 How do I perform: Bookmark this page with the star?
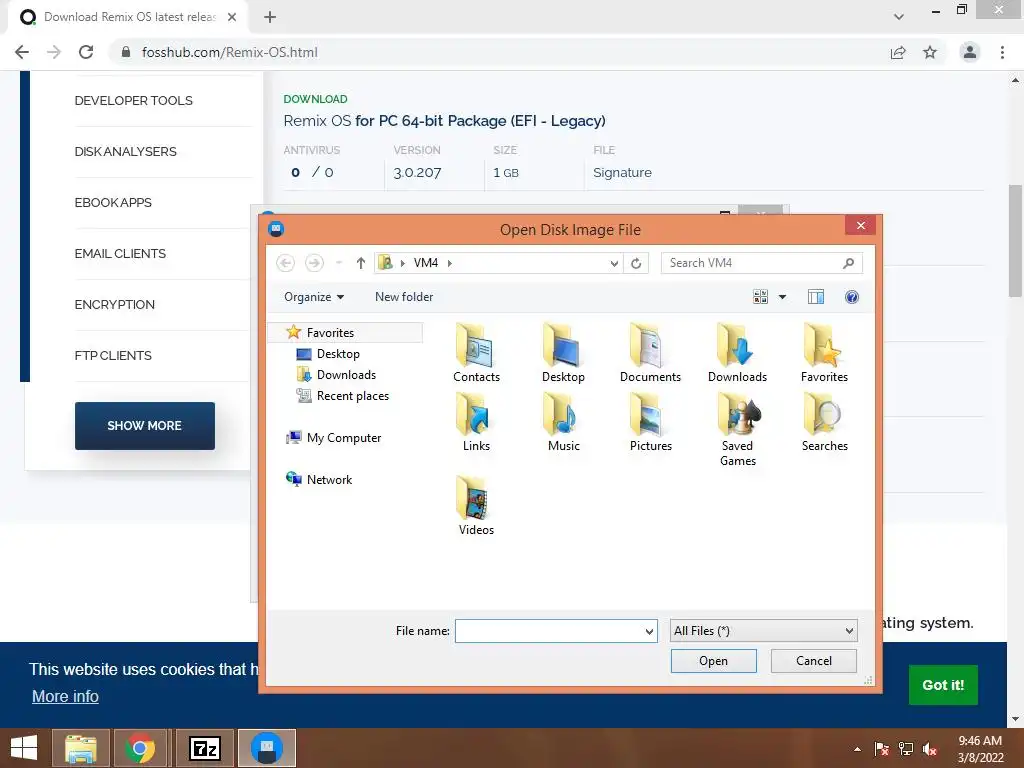[x=930, y=52]
